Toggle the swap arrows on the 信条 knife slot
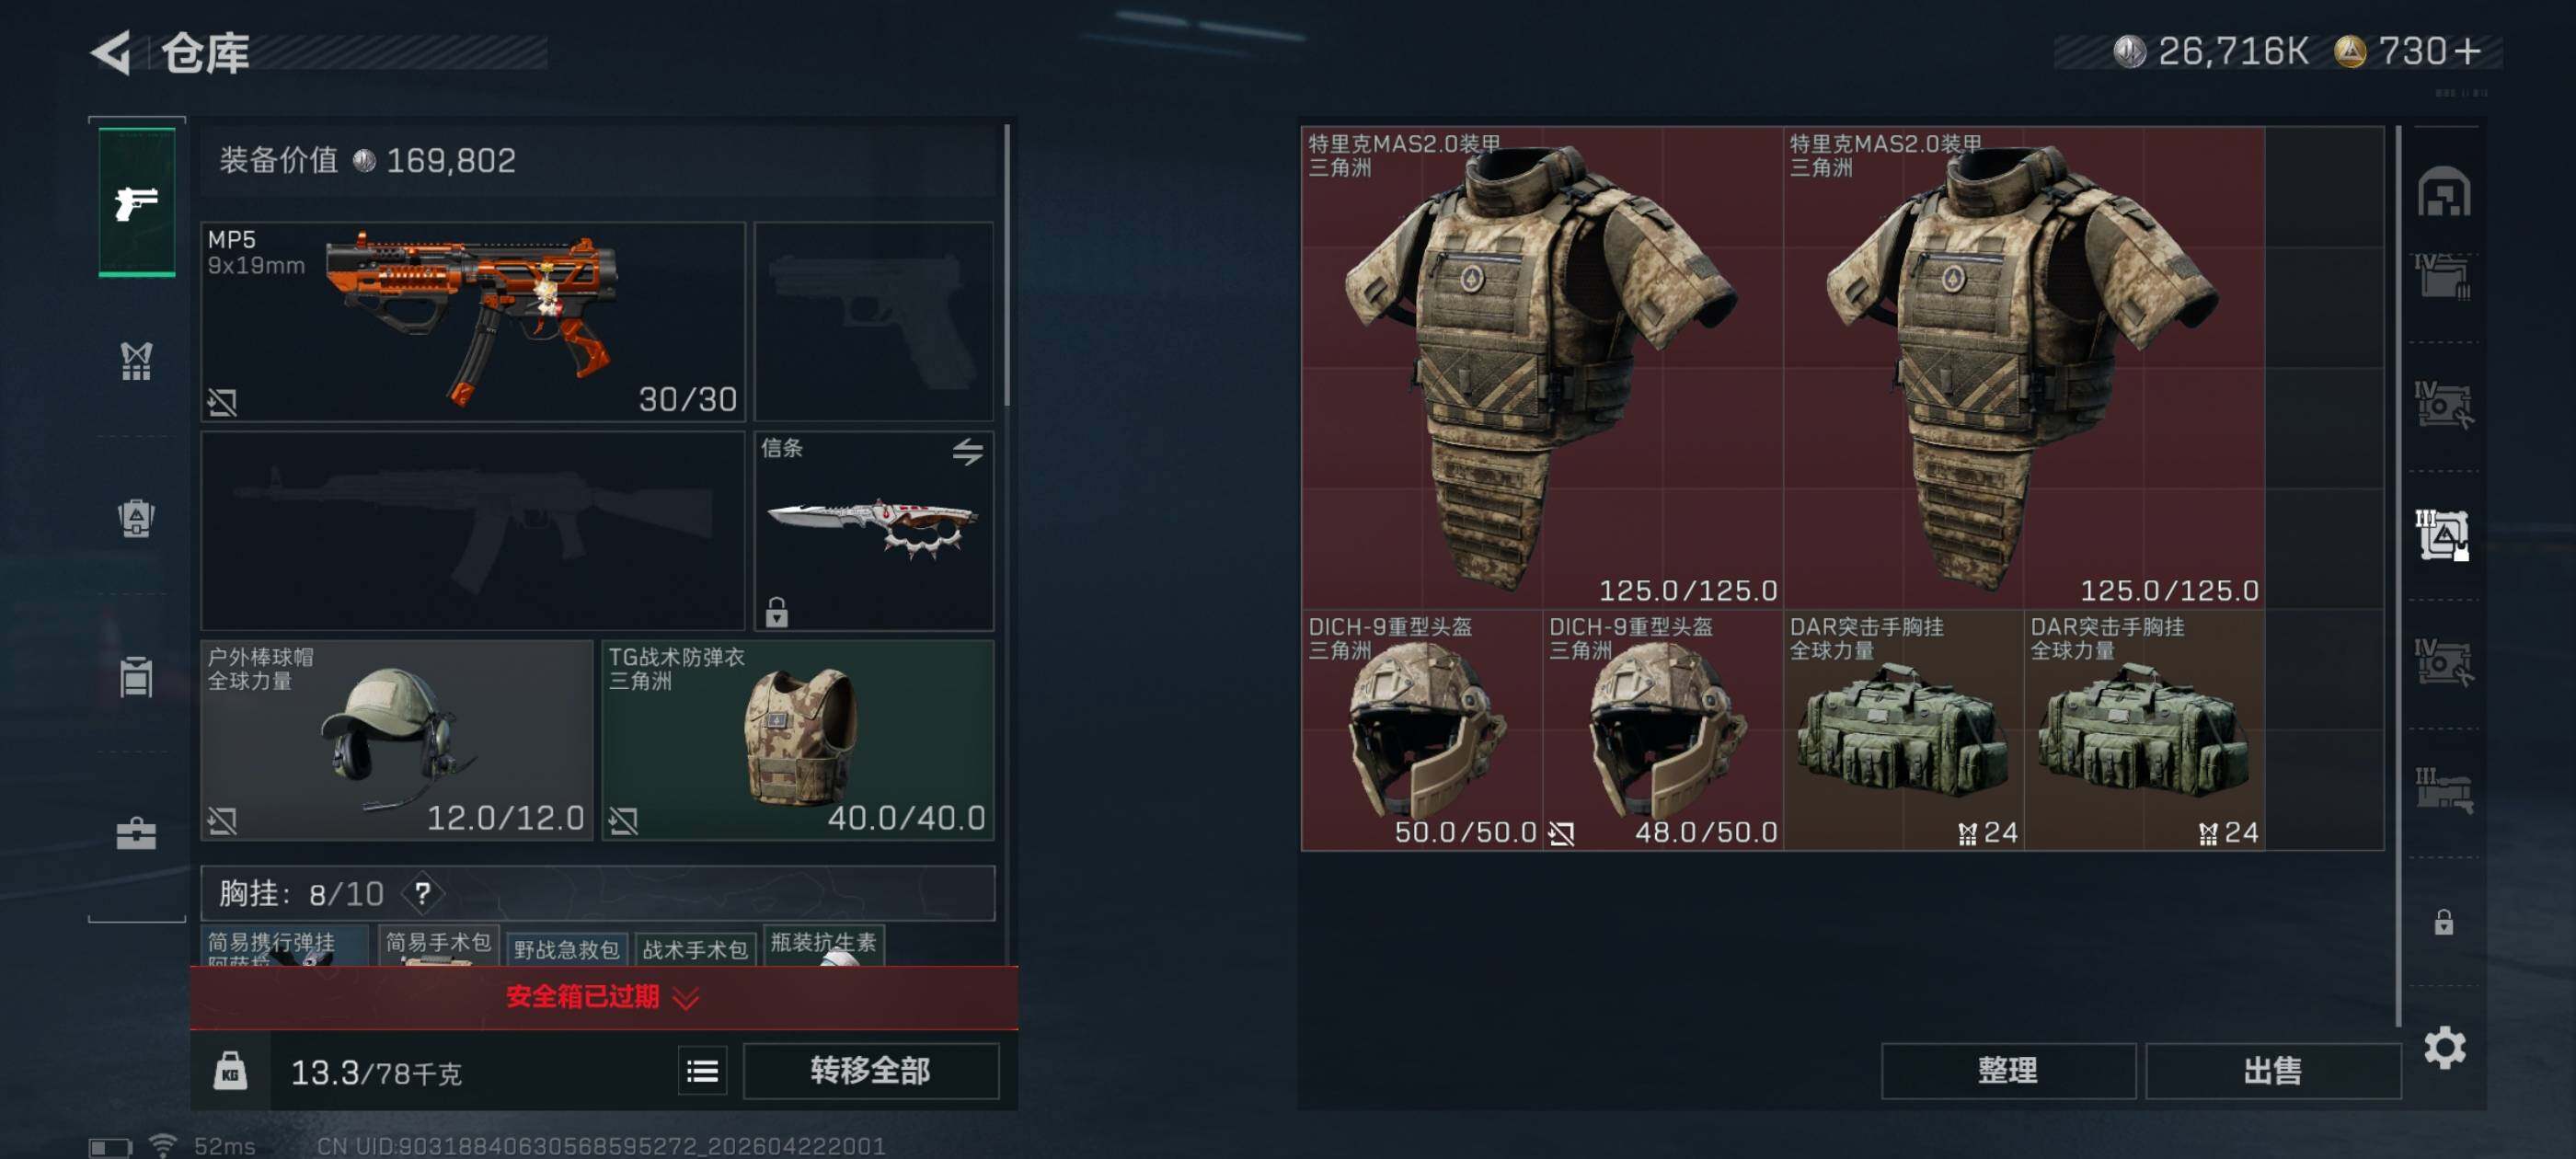The height and width of the screenshot is (1159, 2576). [x=966, y=451]
